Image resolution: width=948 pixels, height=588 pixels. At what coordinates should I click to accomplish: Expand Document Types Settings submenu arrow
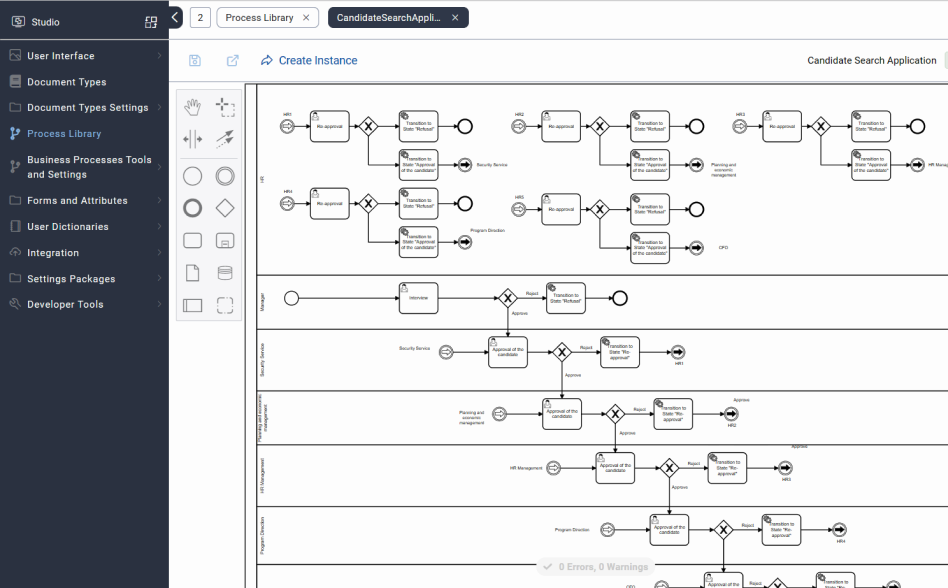click(159, 108)
